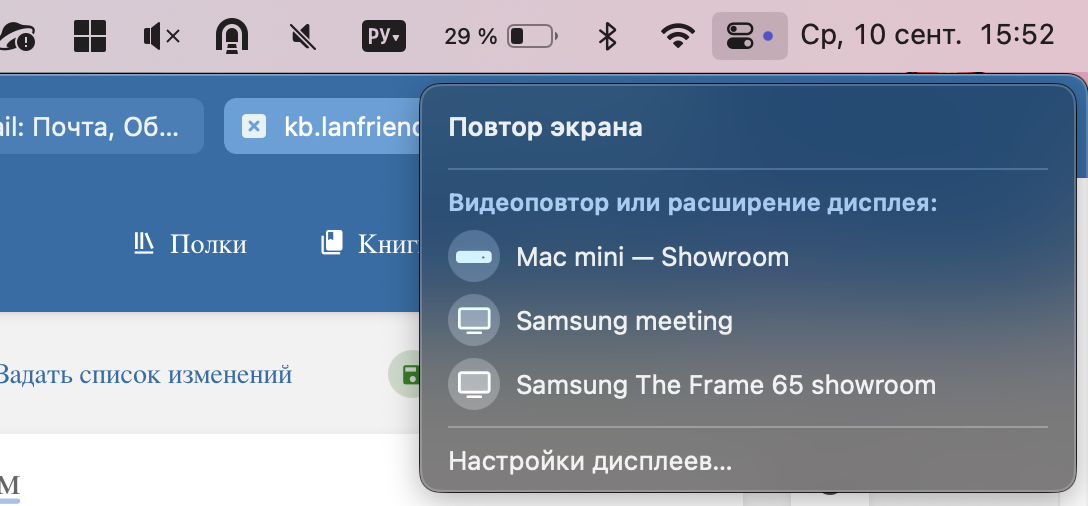The image size is (1088, 506).
Task: Click the crossed-out bell notifications icon
Action: [303, 37]
